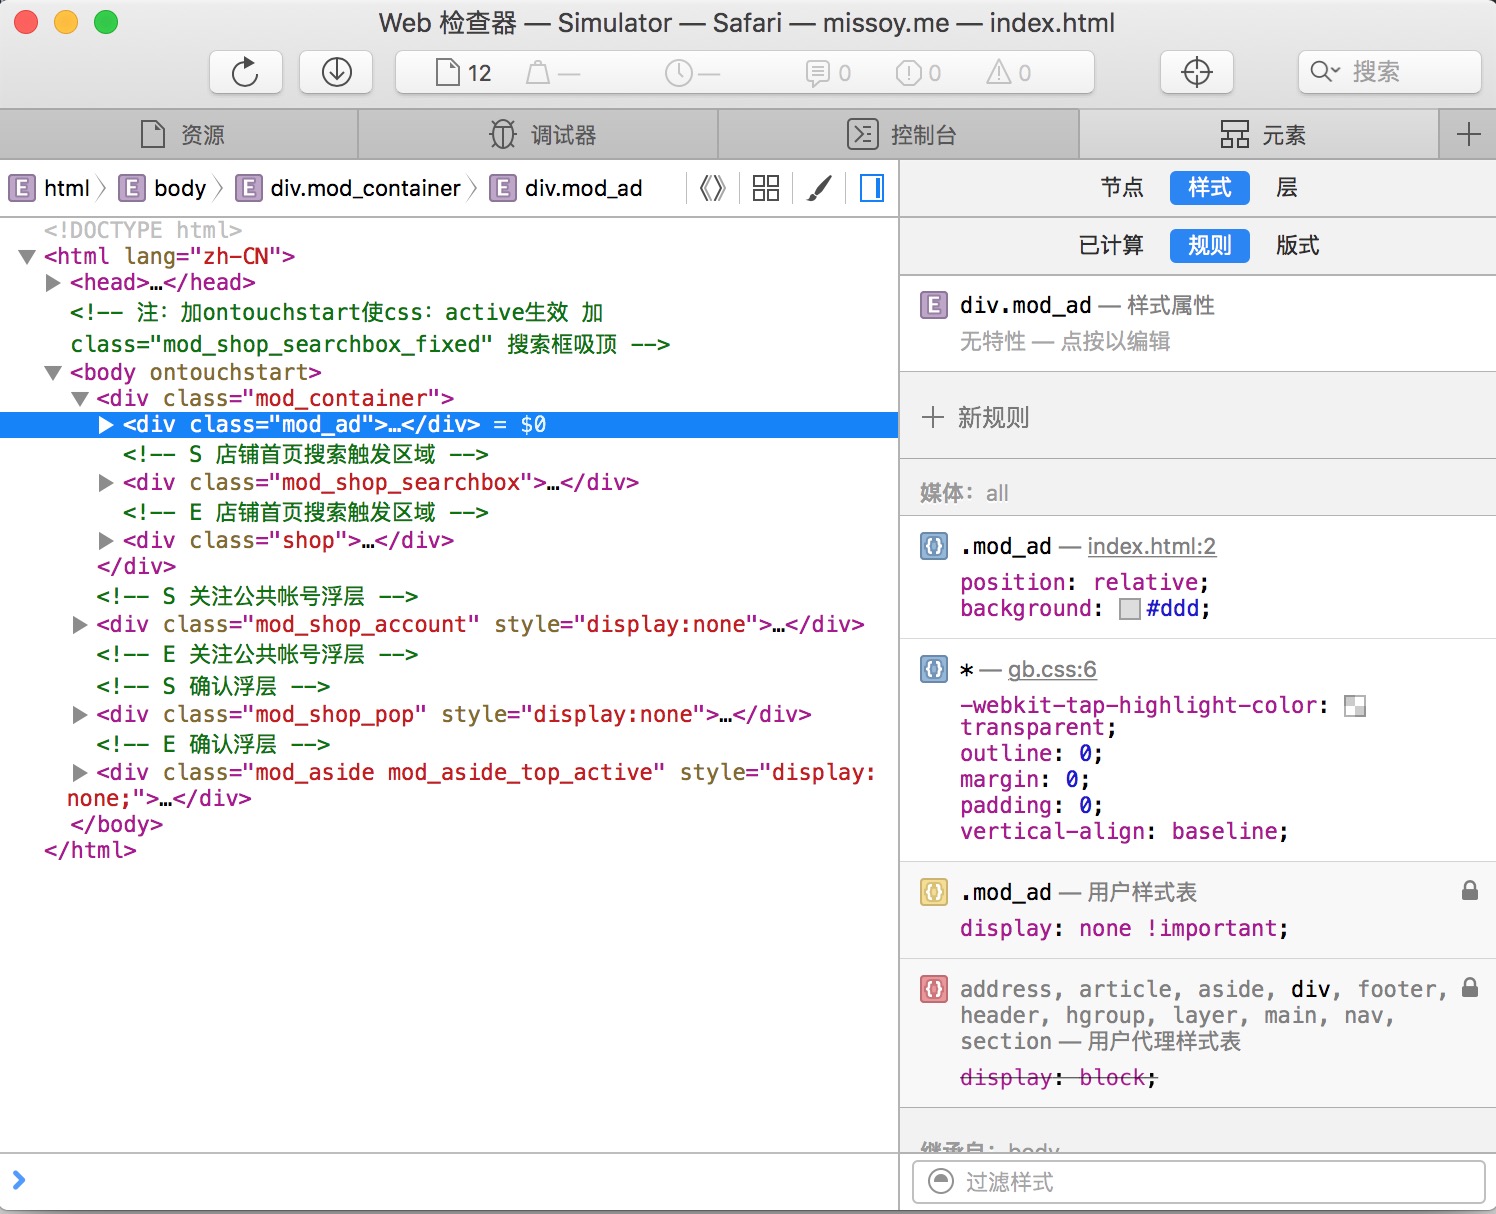Click div.mod_container breadcrumb item
Image resolution: width=1496 pixels, height=1214 pixels.
tap(349, 188)
